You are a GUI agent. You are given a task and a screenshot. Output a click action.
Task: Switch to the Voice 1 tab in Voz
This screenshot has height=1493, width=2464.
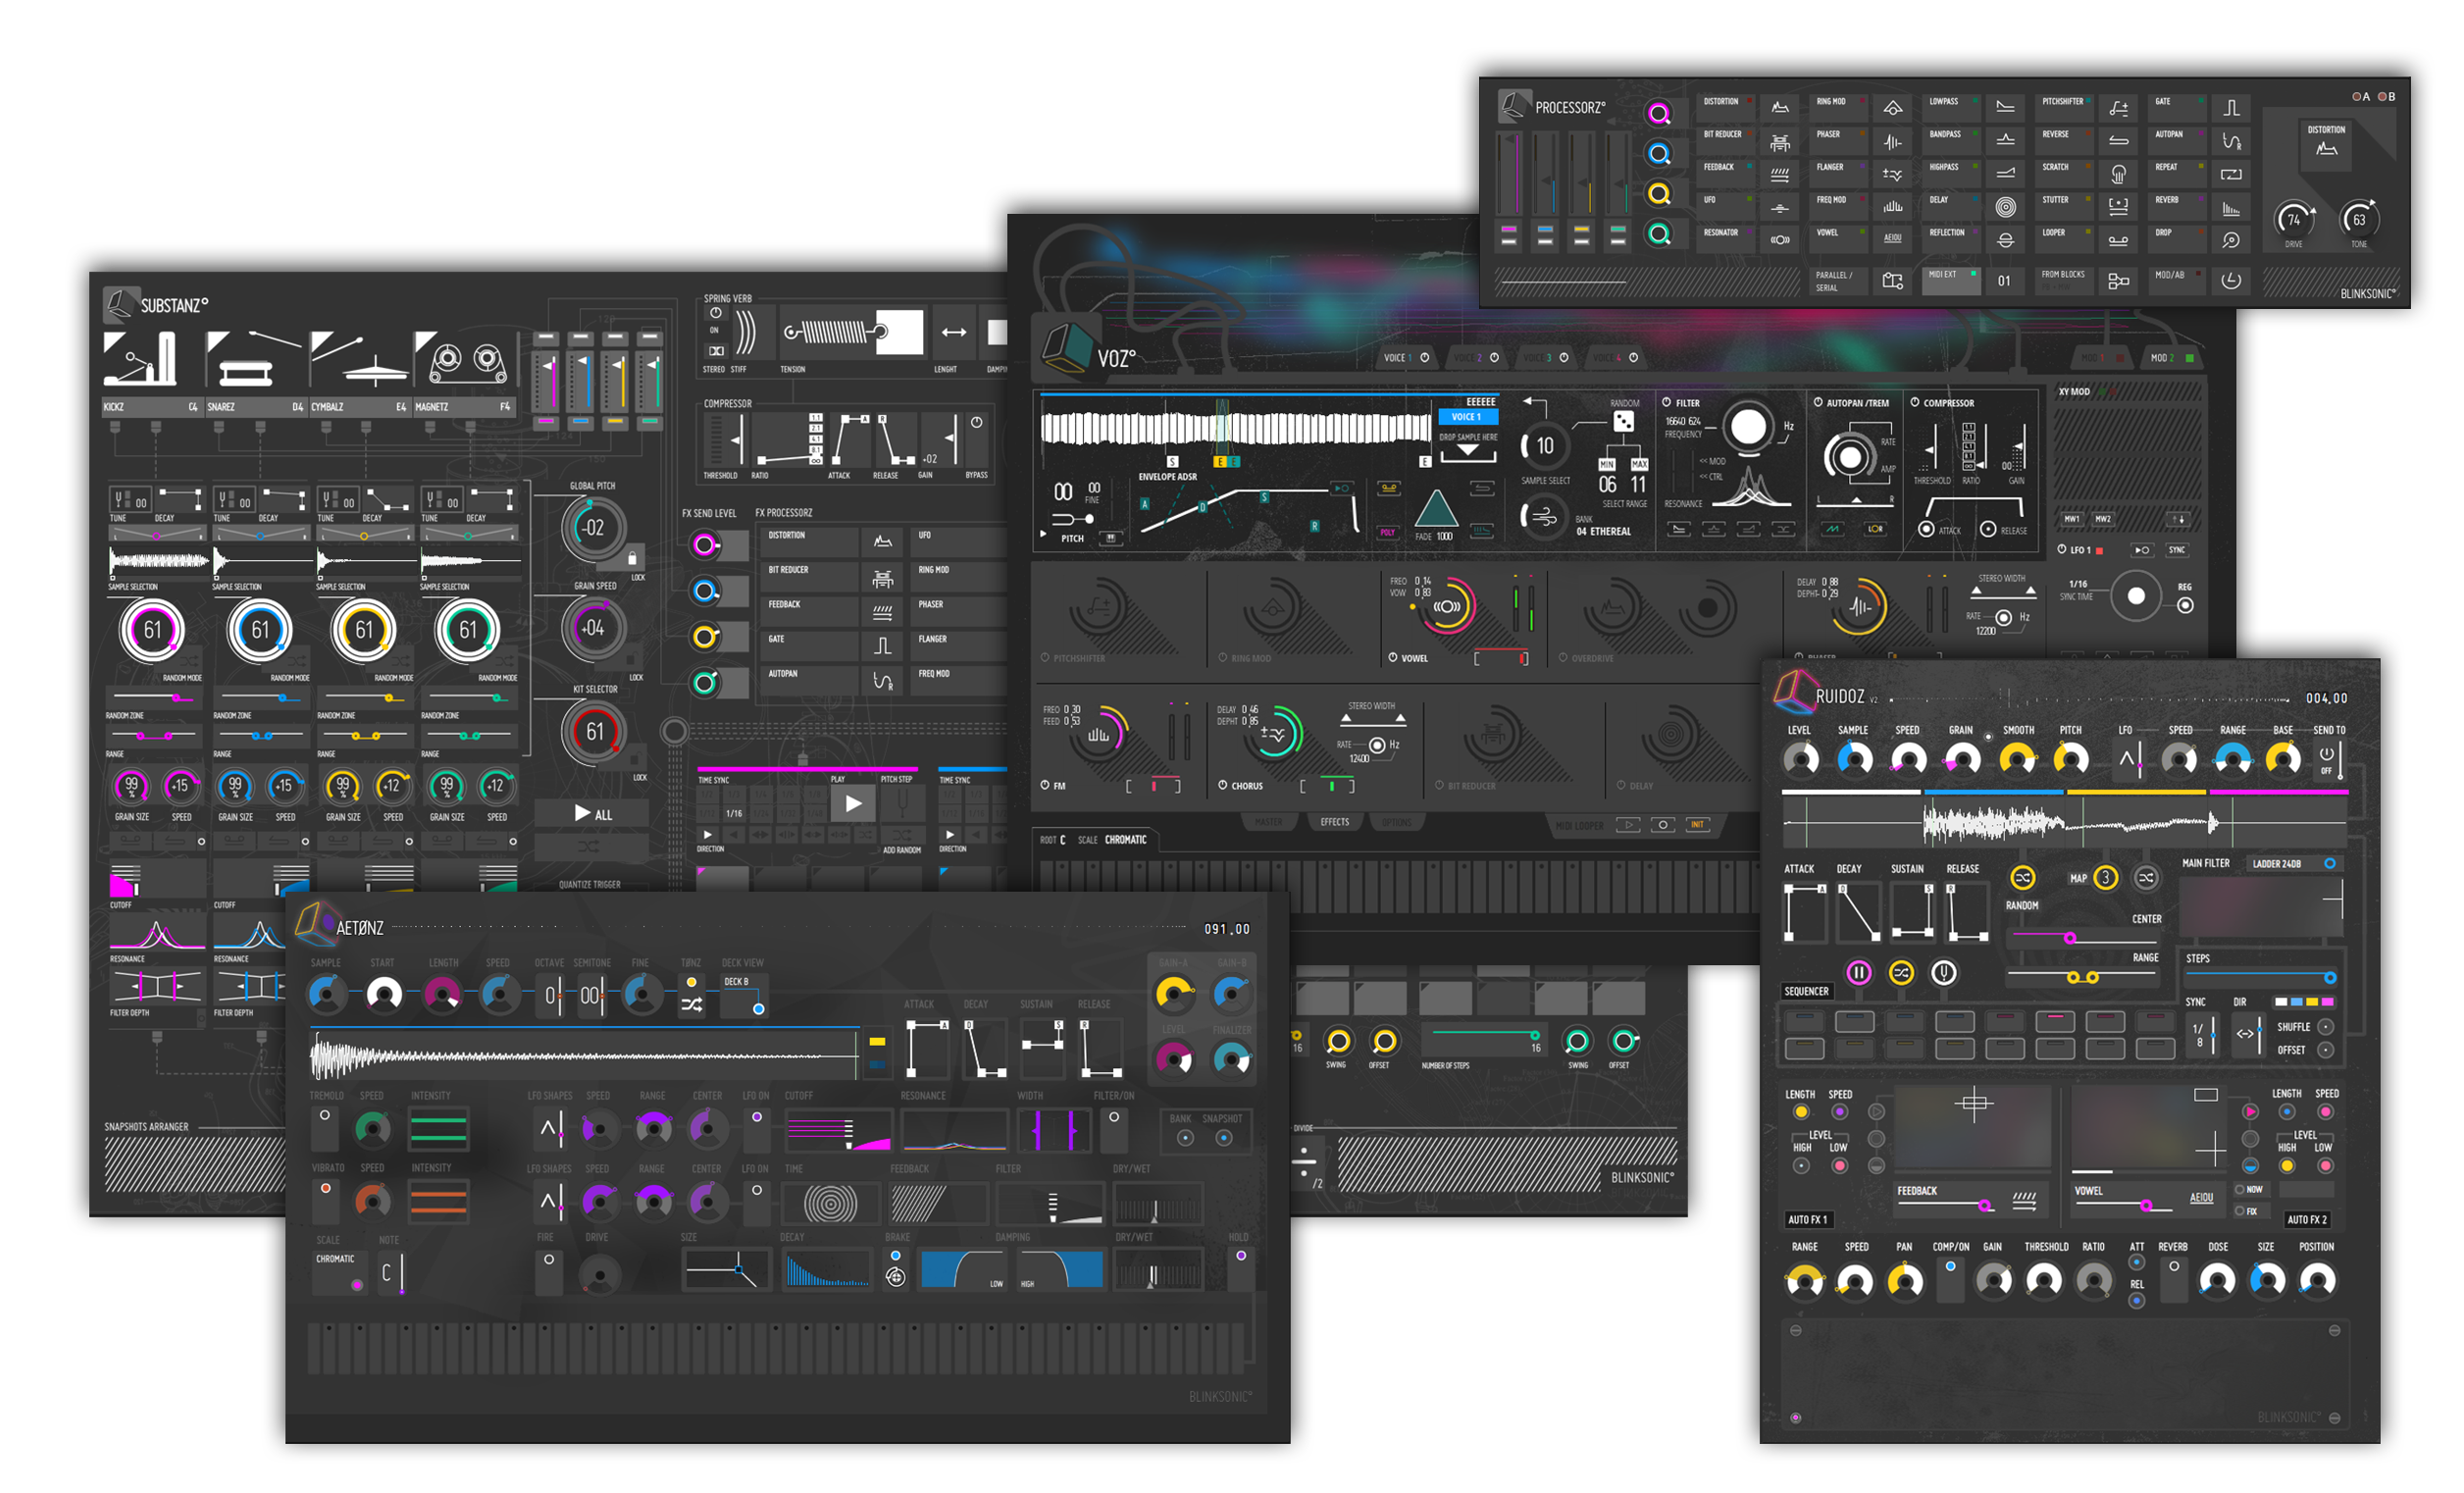click(1408, 357)
